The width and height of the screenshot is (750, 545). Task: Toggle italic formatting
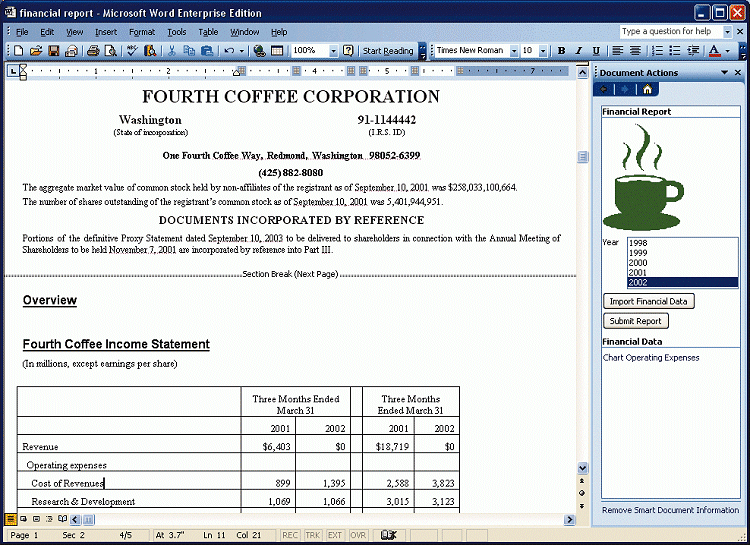pos(578,51)
